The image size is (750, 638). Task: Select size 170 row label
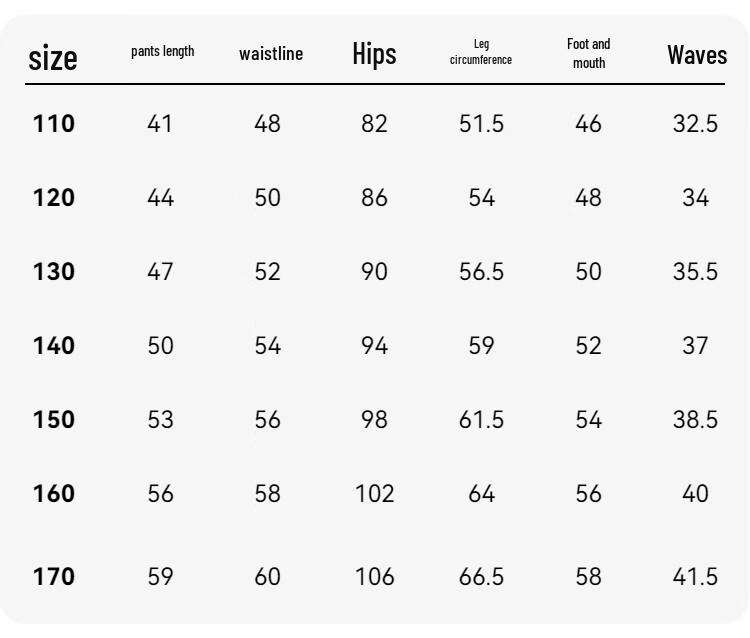click(x=54, y=576)
